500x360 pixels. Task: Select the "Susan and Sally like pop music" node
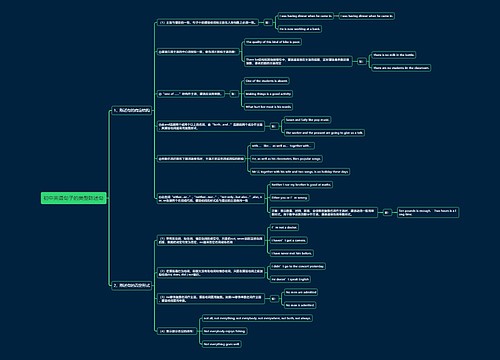307,120
